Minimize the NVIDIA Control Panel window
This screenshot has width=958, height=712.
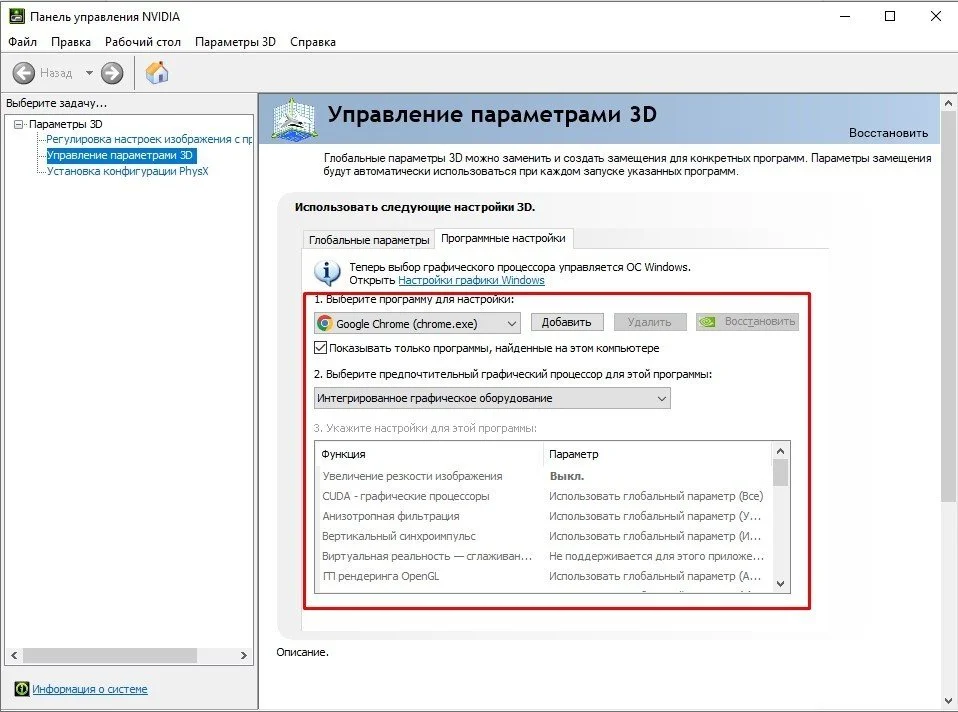tap(846, 17)
